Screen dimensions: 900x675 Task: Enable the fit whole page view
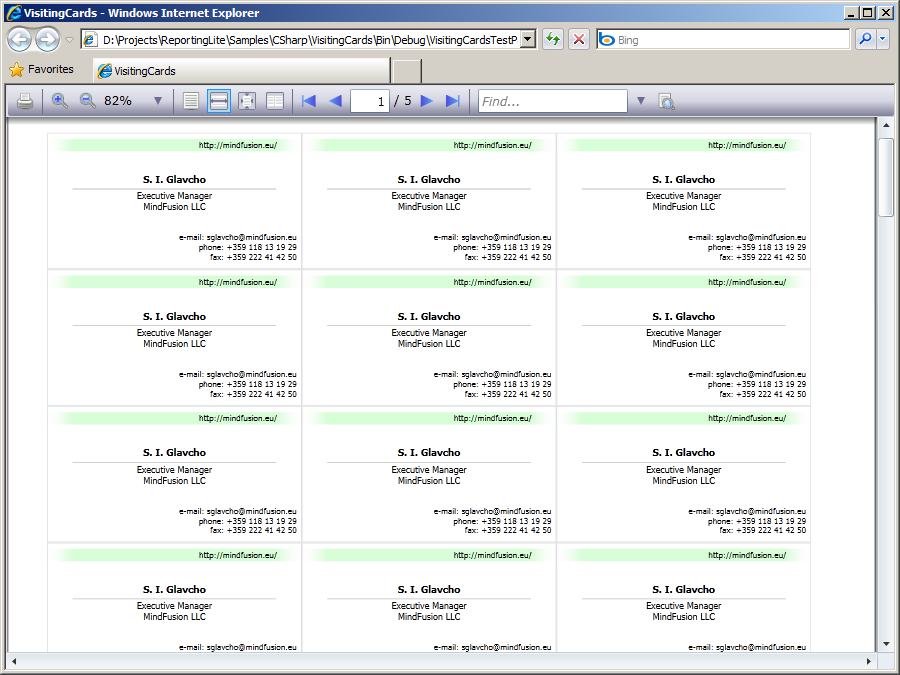pos(246,101)
